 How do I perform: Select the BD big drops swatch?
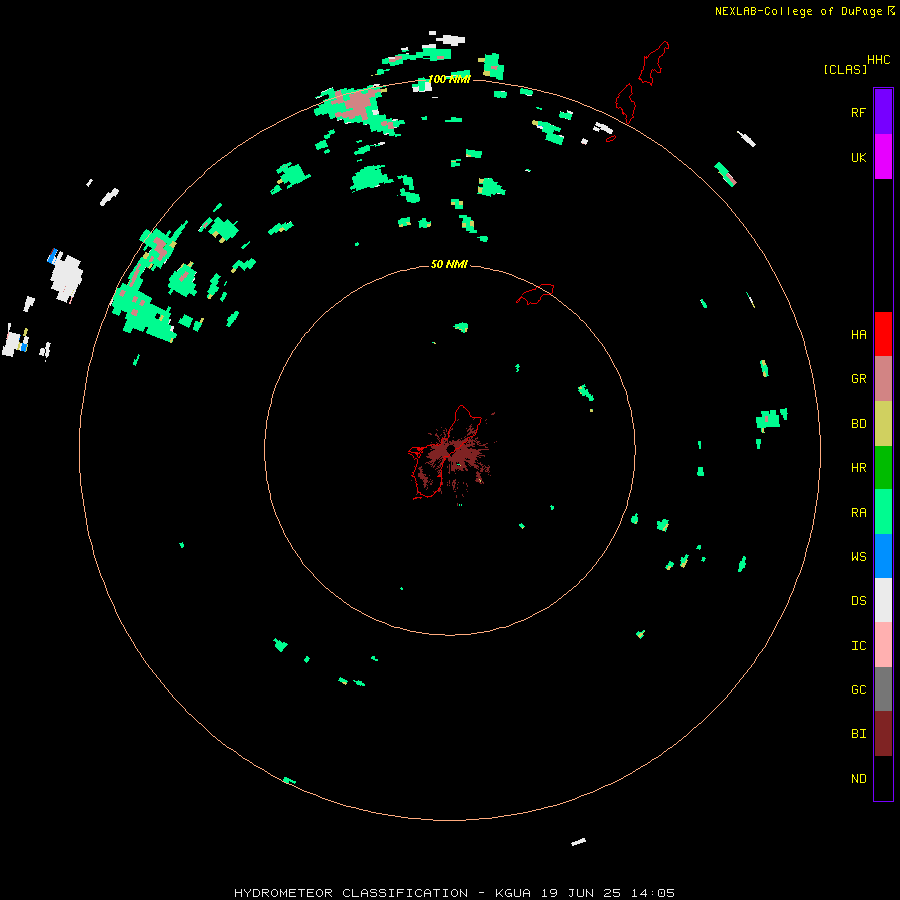tap(883, 424)
